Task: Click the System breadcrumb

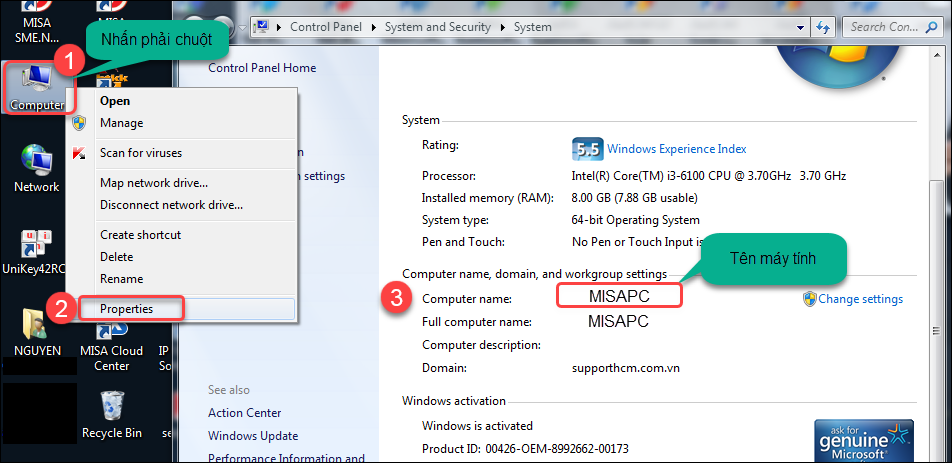Action: pyautogui.click(x=532, y=27)
